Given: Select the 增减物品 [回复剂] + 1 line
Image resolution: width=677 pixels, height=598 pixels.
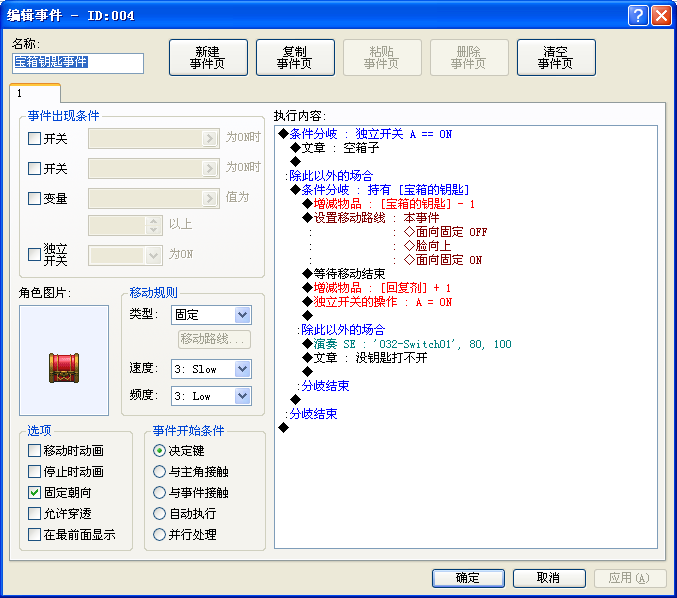Looking at the screenshot, I should click(377, 288).
